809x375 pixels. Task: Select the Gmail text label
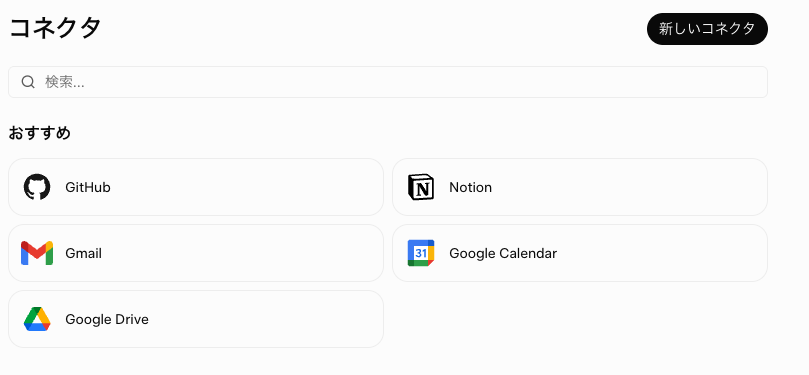pyautogui.click(x=84, y=253)
